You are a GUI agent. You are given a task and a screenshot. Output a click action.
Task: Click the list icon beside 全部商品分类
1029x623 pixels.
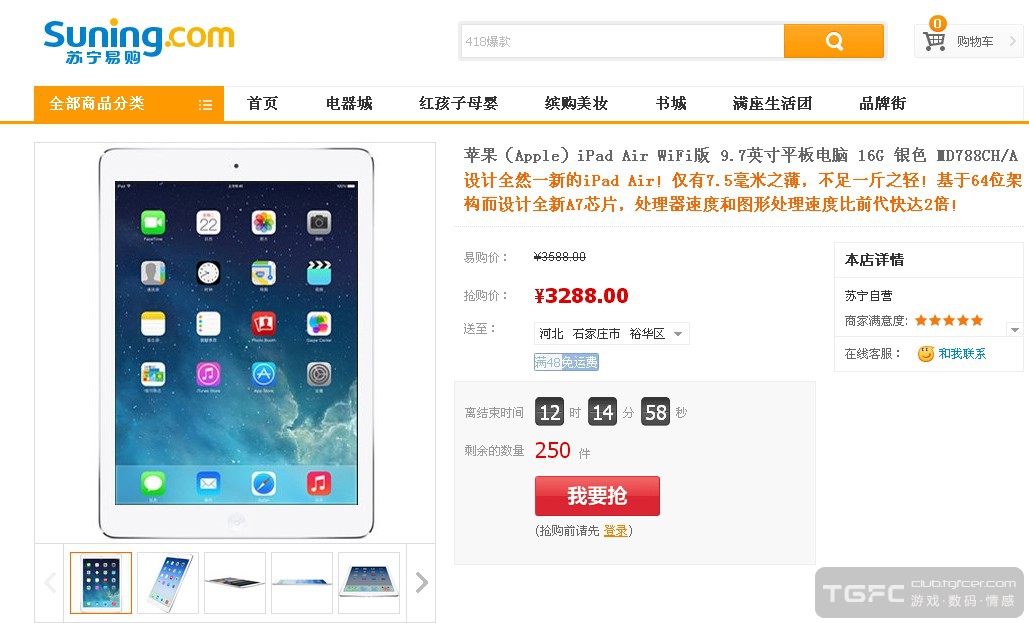point(205,104)
